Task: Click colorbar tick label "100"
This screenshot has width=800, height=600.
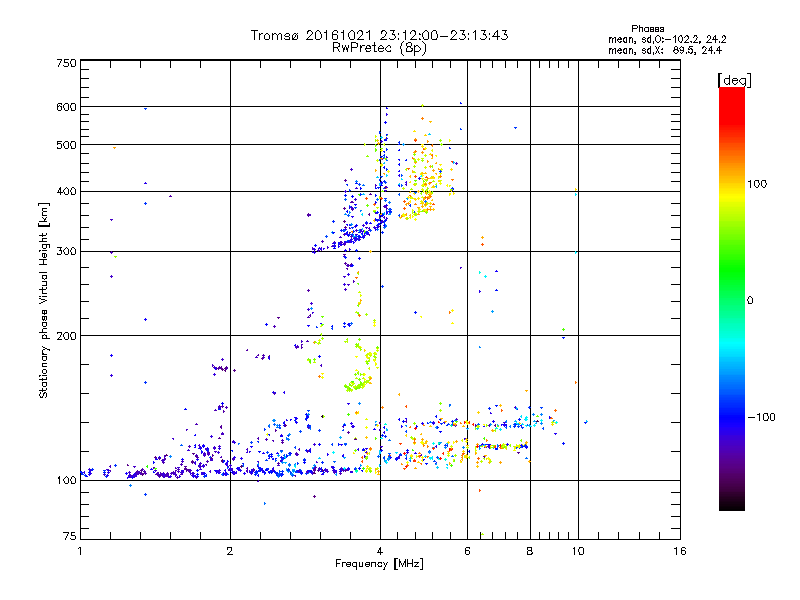Action: point(757,184)
